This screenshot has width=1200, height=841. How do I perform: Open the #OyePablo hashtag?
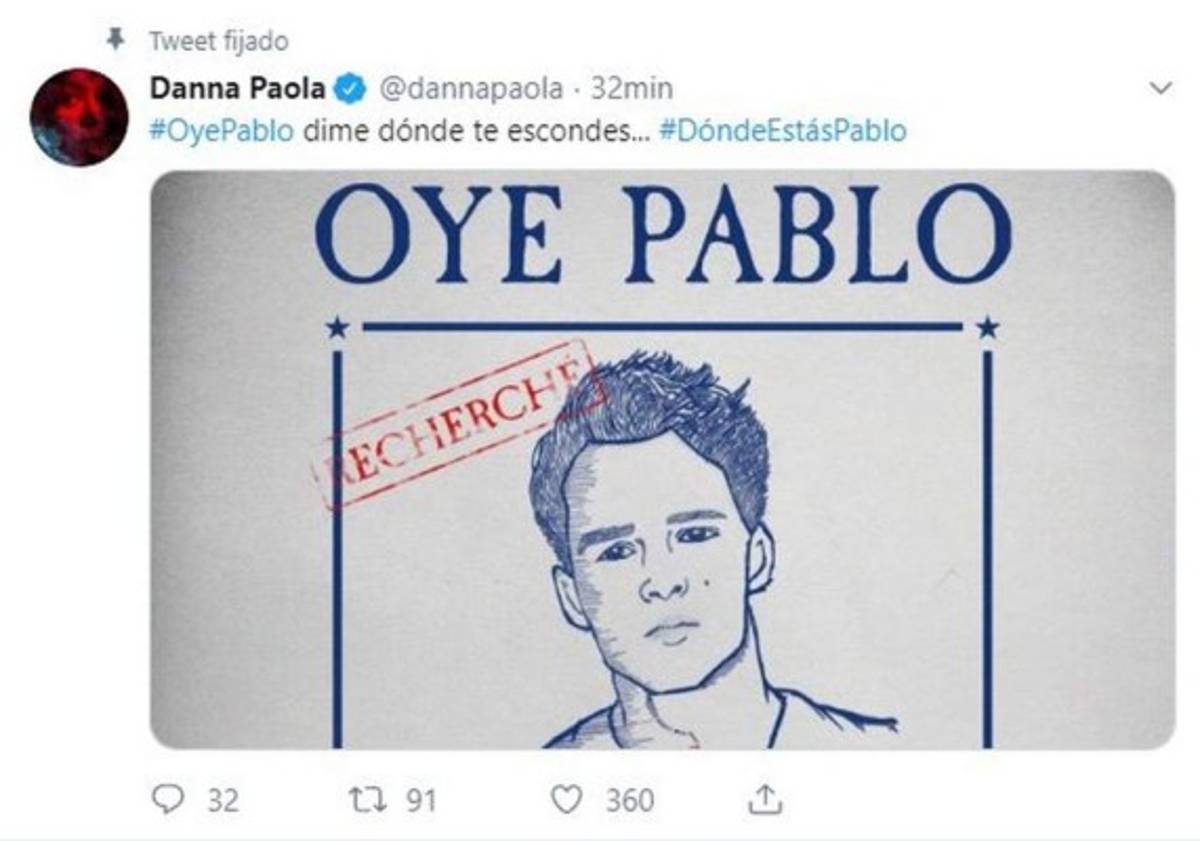(222, 132)
